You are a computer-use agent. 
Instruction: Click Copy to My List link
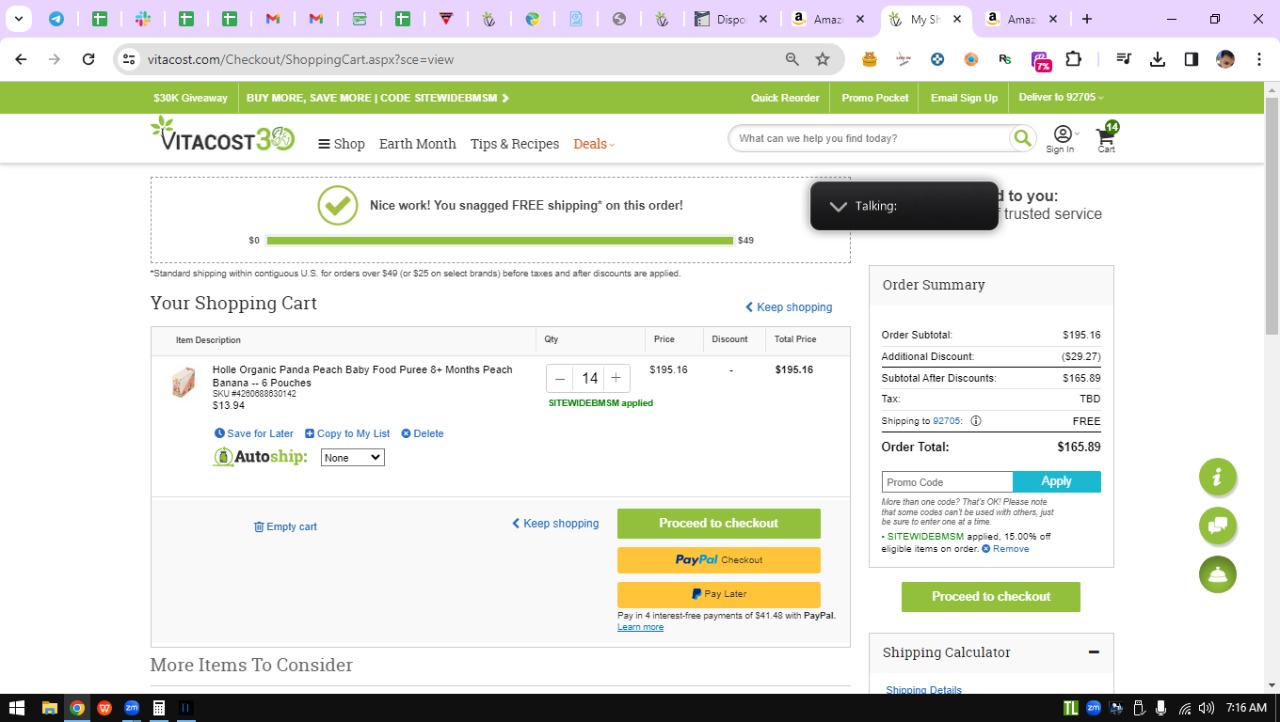pos(347,434)
